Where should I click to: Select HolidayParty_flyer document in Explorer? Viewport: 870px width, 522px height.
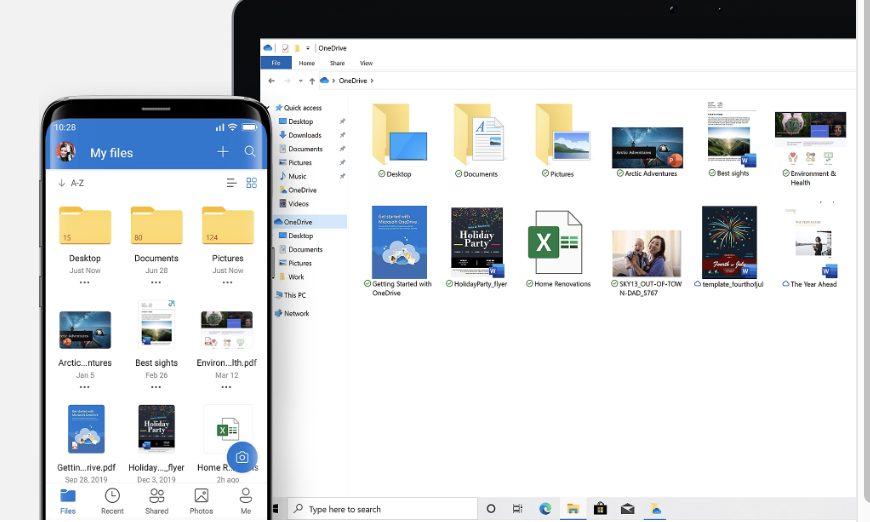point(477,247)
